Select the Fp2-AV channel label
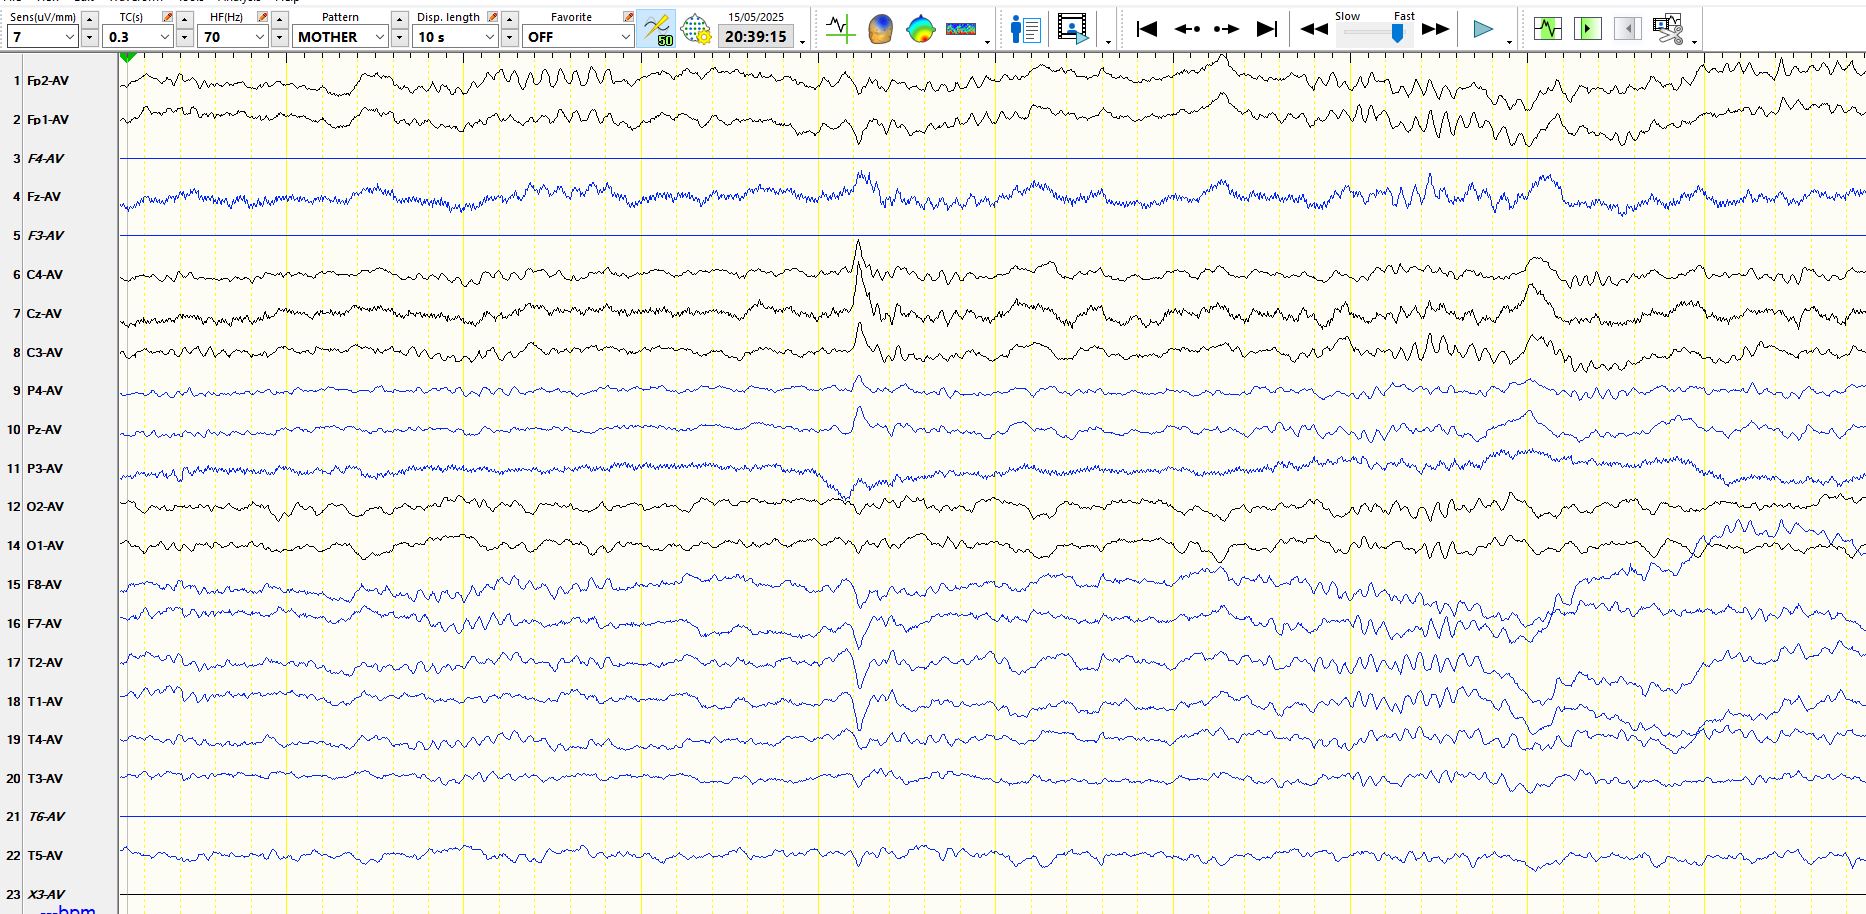Screen dimensions: 1866x914 point(48,81)
